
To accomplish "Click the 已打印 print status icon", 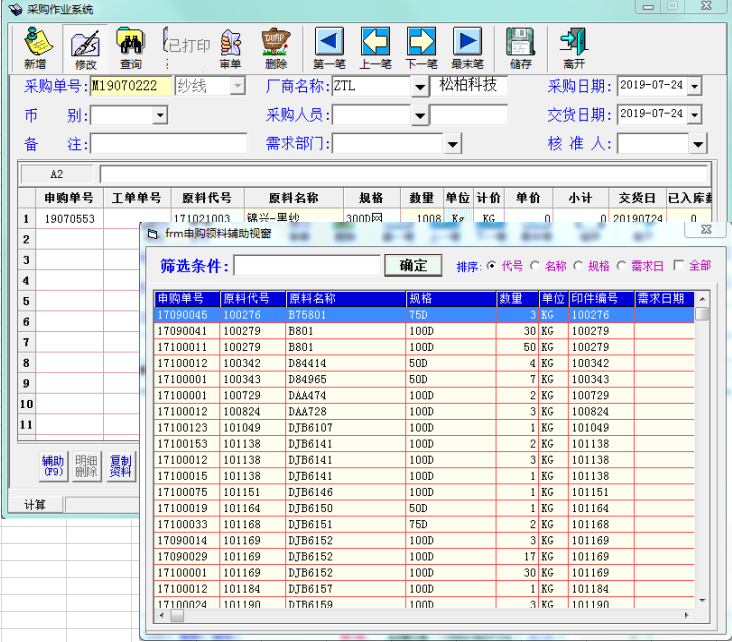I will 187,46.
